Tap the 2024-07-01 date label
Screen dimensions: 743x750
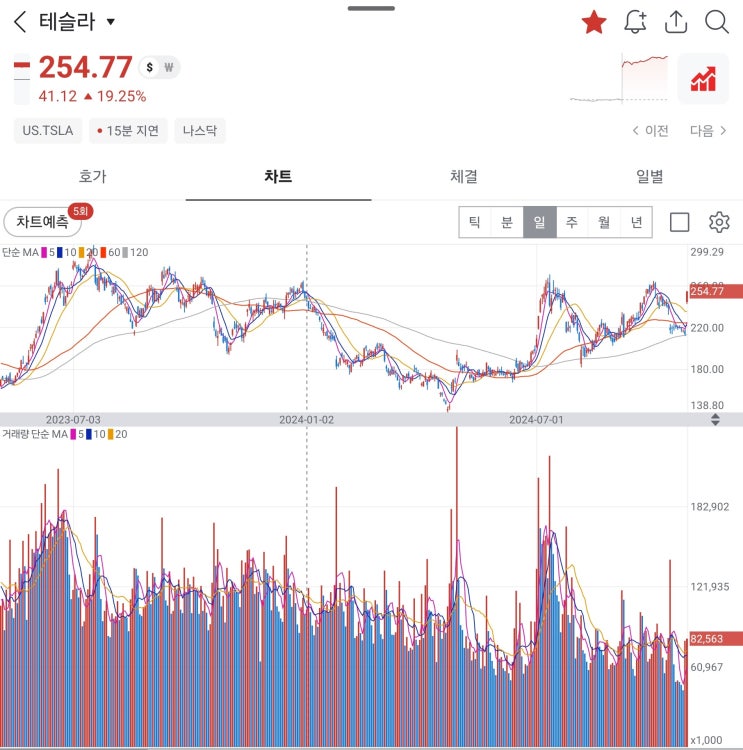pos(536,420)
